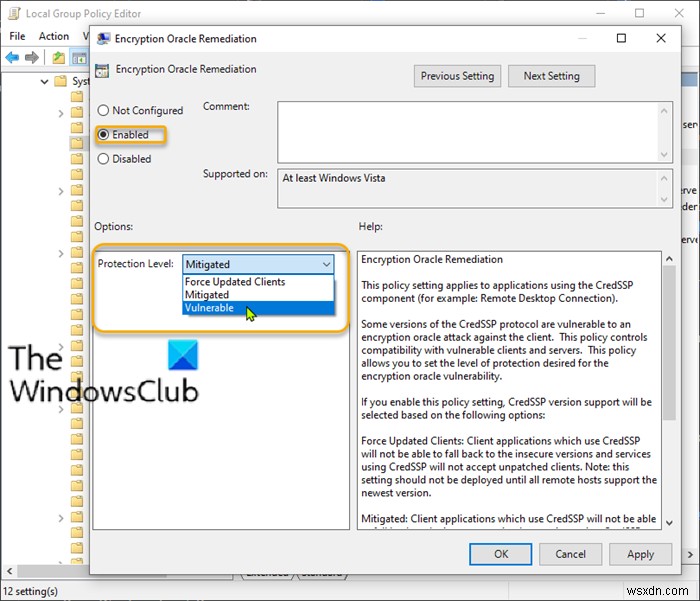Click the '12 setting(s)' status bar text
This screenshot has height=601, width=700.
point(30,591)
